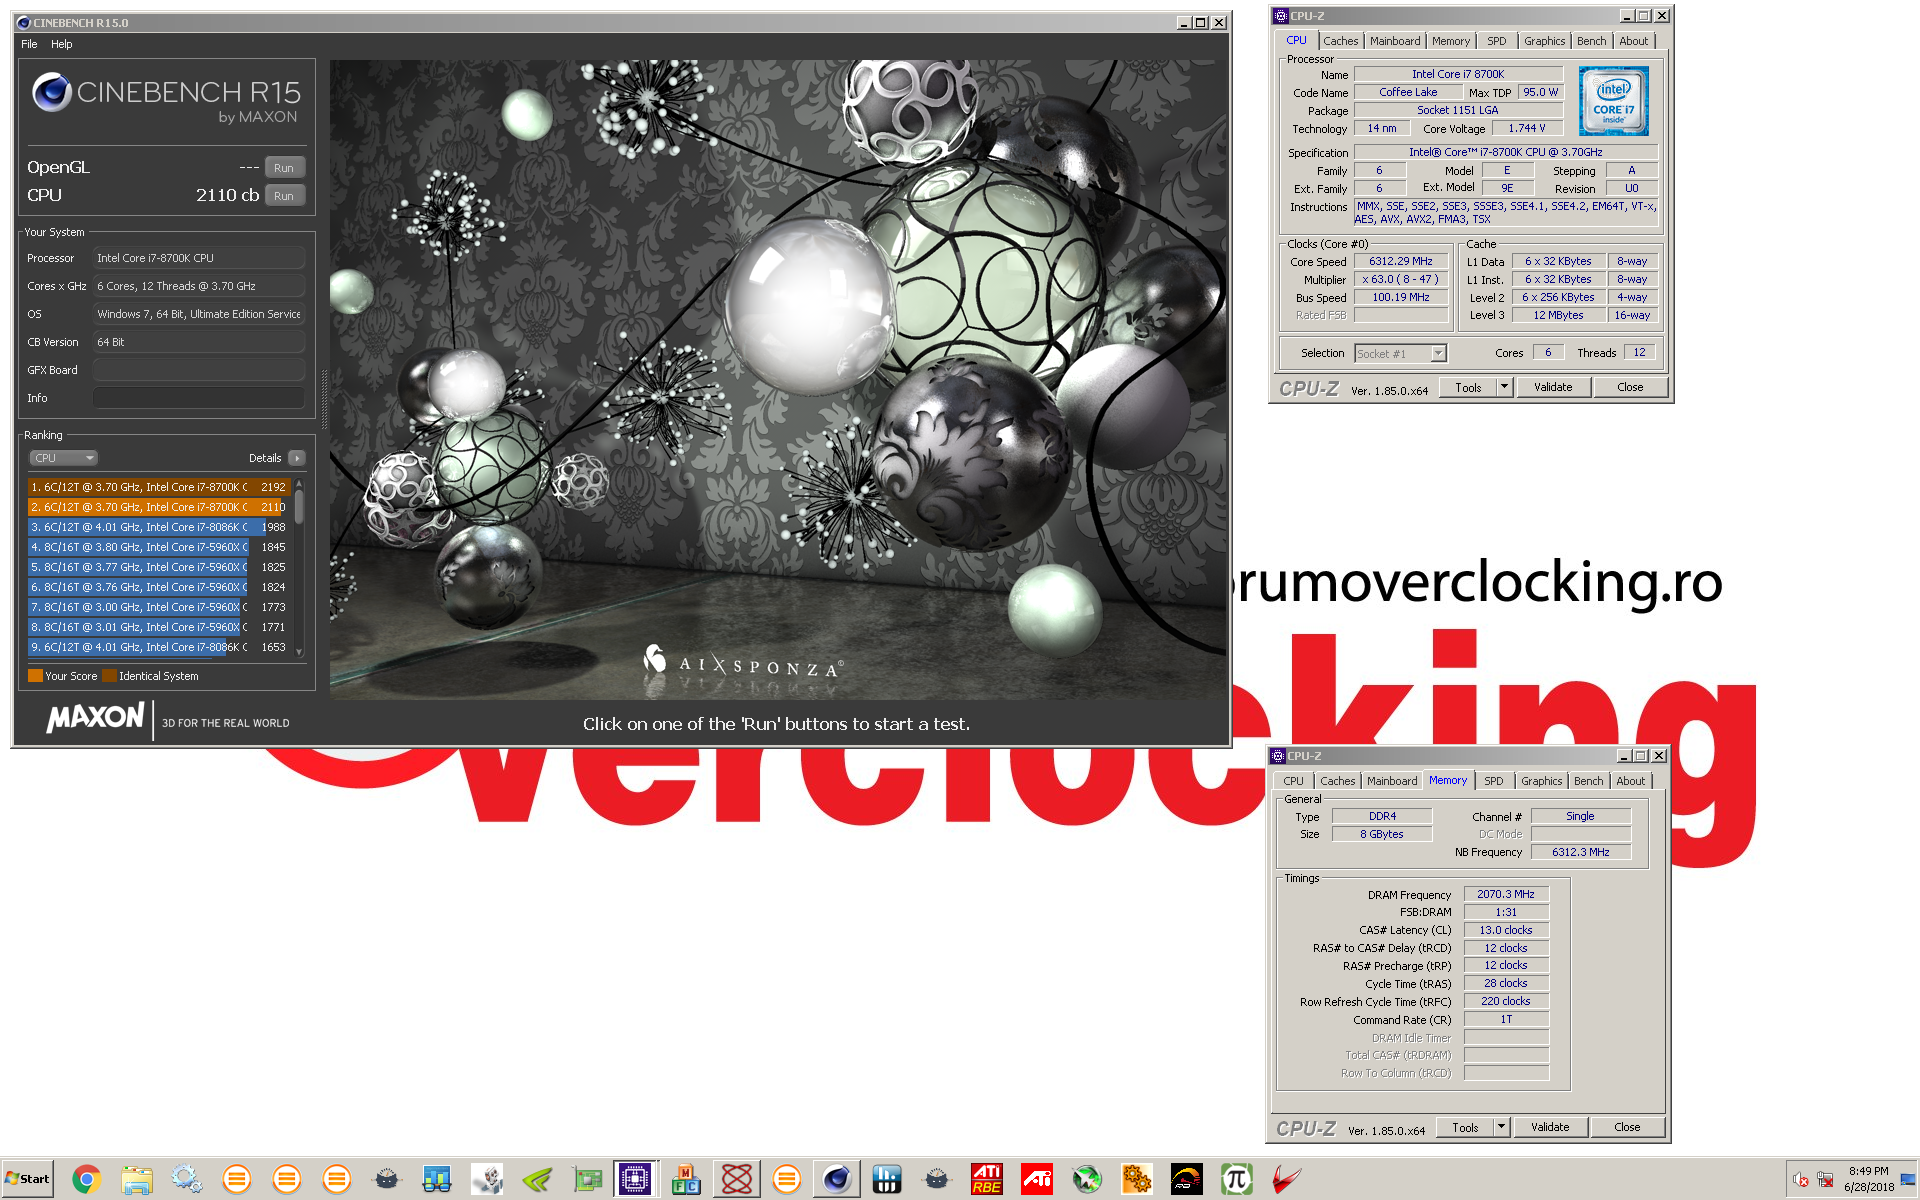Open Windows Explorer folder icon in taskbar
The width and height of the screenshot is (1920, 1200).
click(x=136, y=1180)
